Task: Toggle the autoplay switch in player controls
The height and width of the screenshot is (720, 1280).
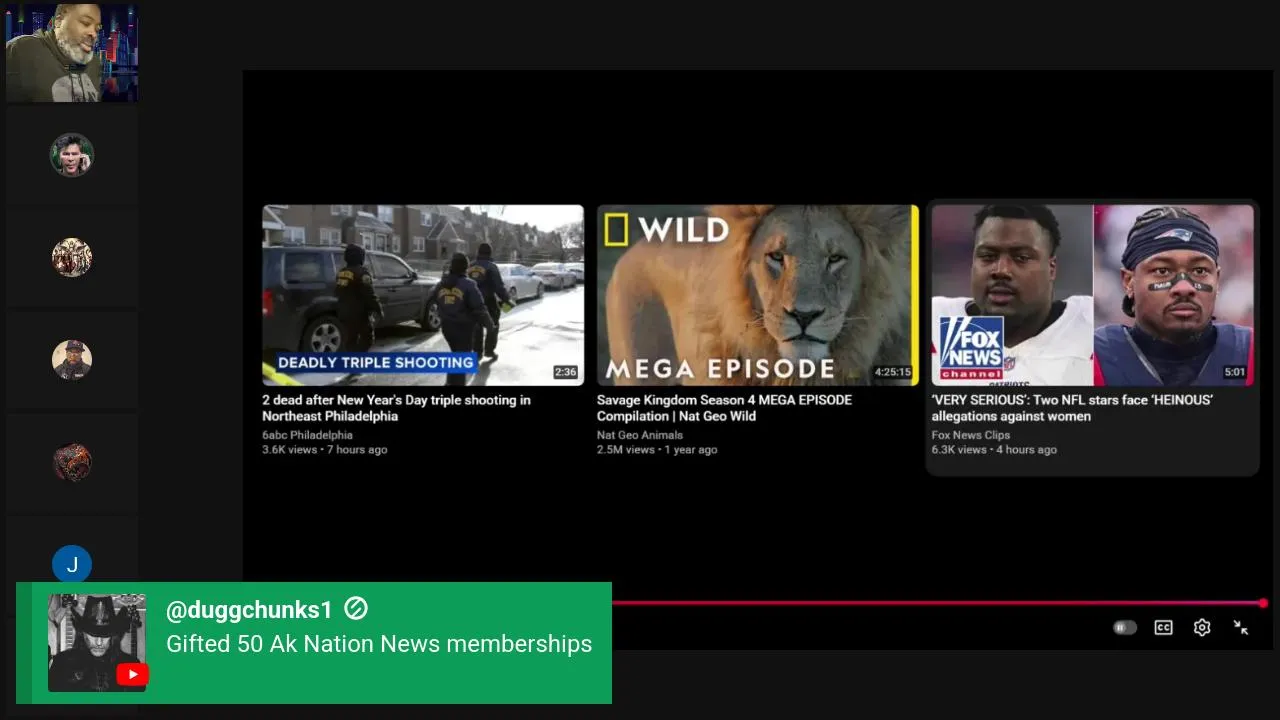Action: click(1125, 628)
